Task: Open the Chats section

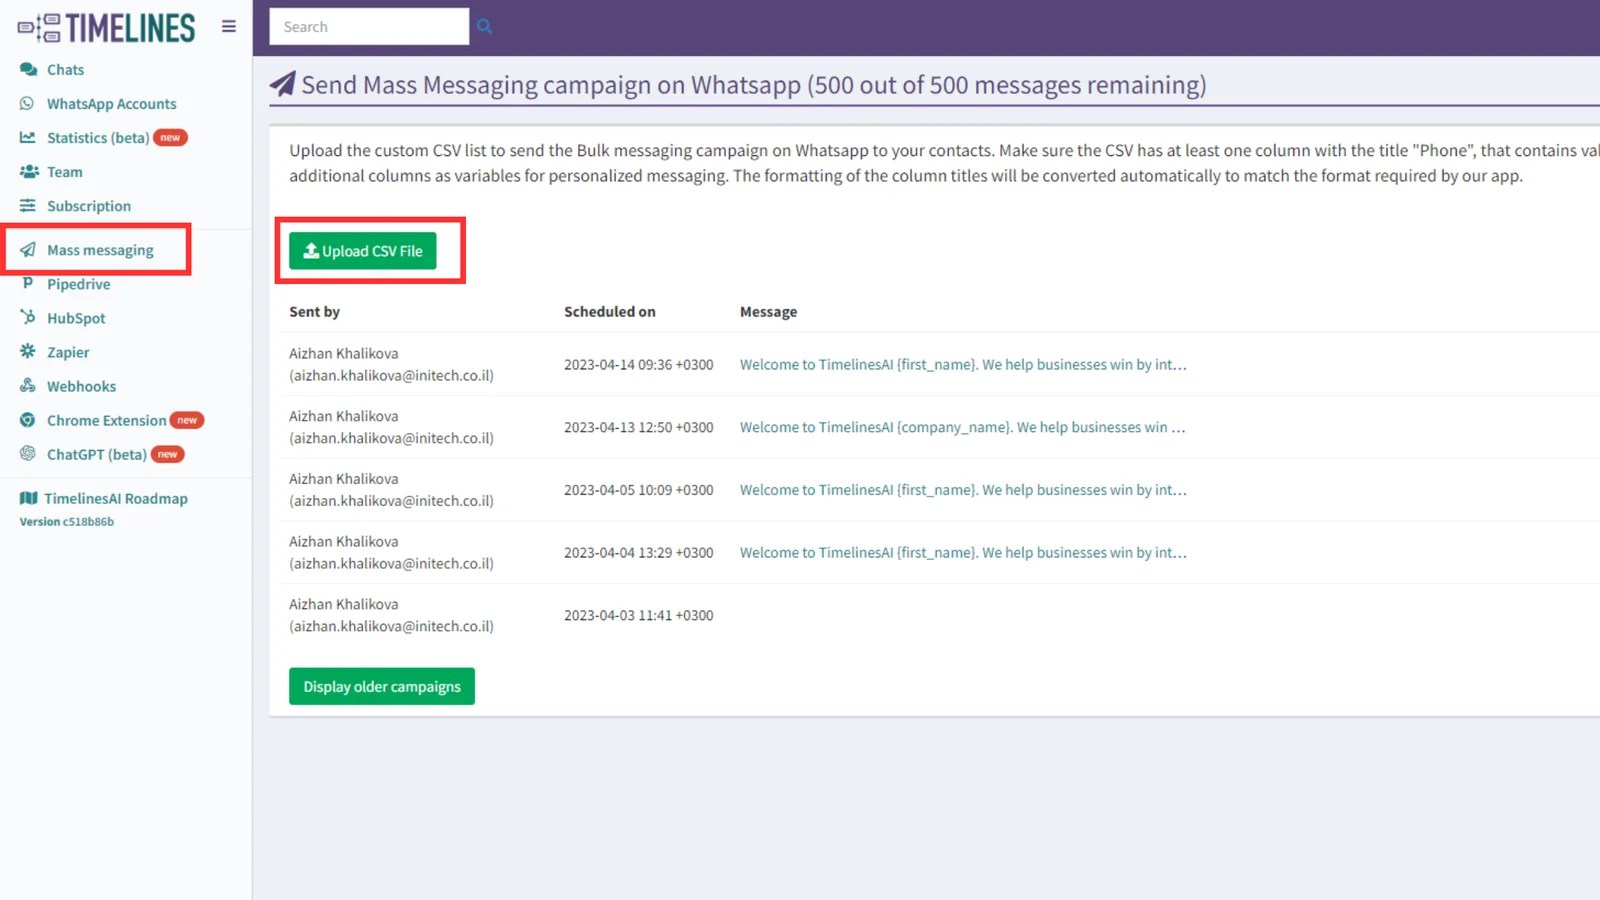Action: click(x=64, y=69)
